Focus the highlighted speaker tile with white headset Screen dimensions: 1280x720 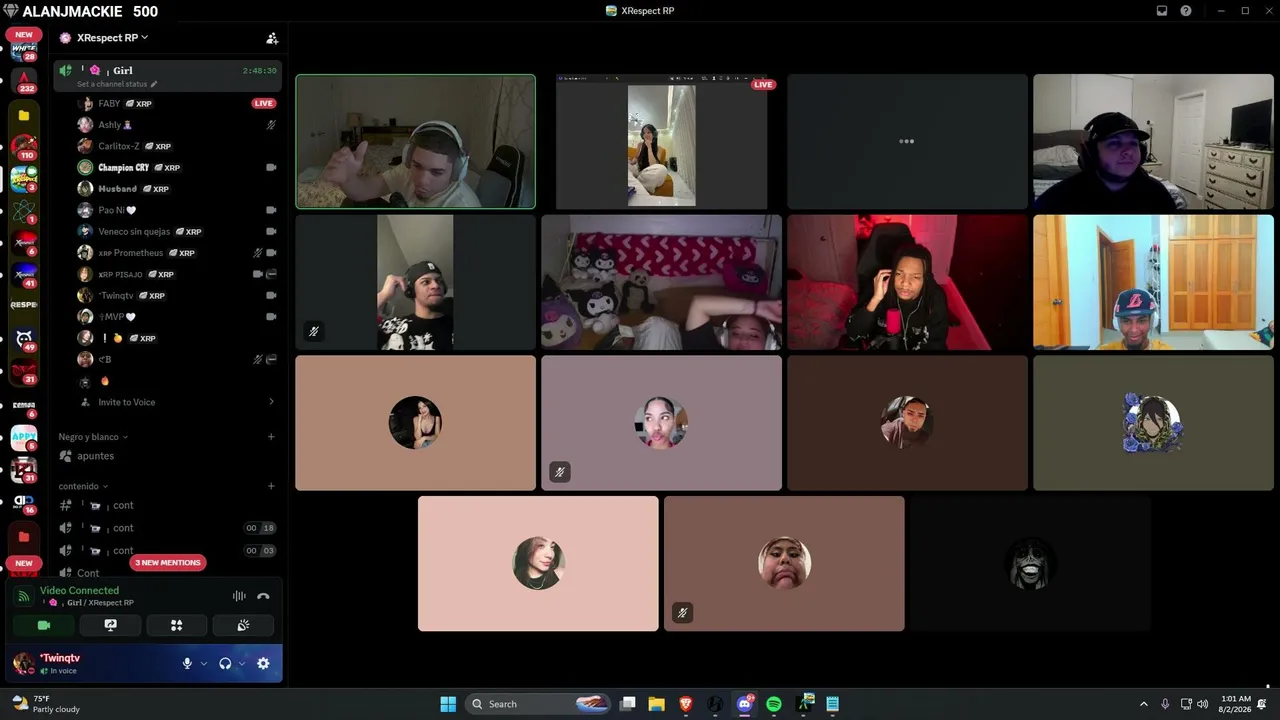[x=416, y=142]
